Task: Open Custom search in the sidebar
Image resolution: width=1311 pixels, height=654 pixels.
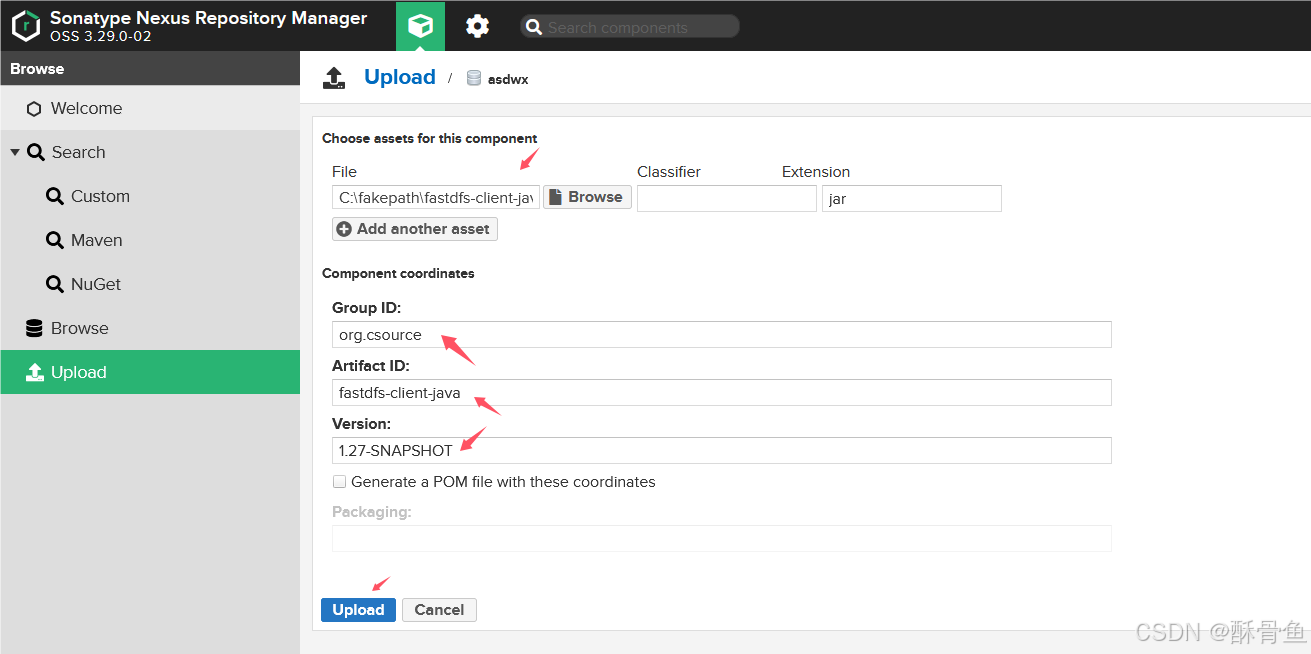Action: click(150, 196)
